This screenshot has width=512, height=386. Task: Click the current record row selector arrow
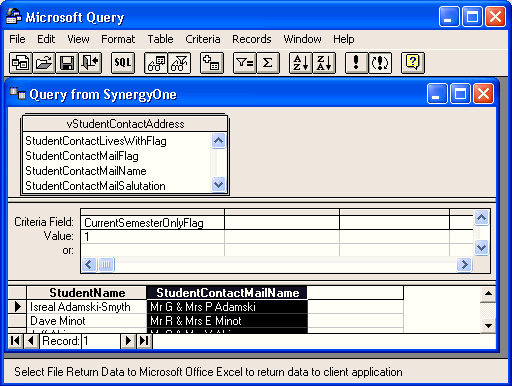(17, 307)
